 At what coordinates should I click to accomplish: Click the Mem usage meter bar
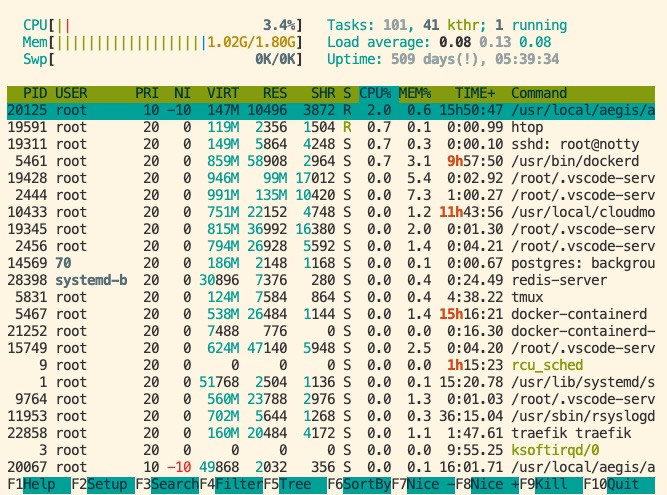[162, 42]
